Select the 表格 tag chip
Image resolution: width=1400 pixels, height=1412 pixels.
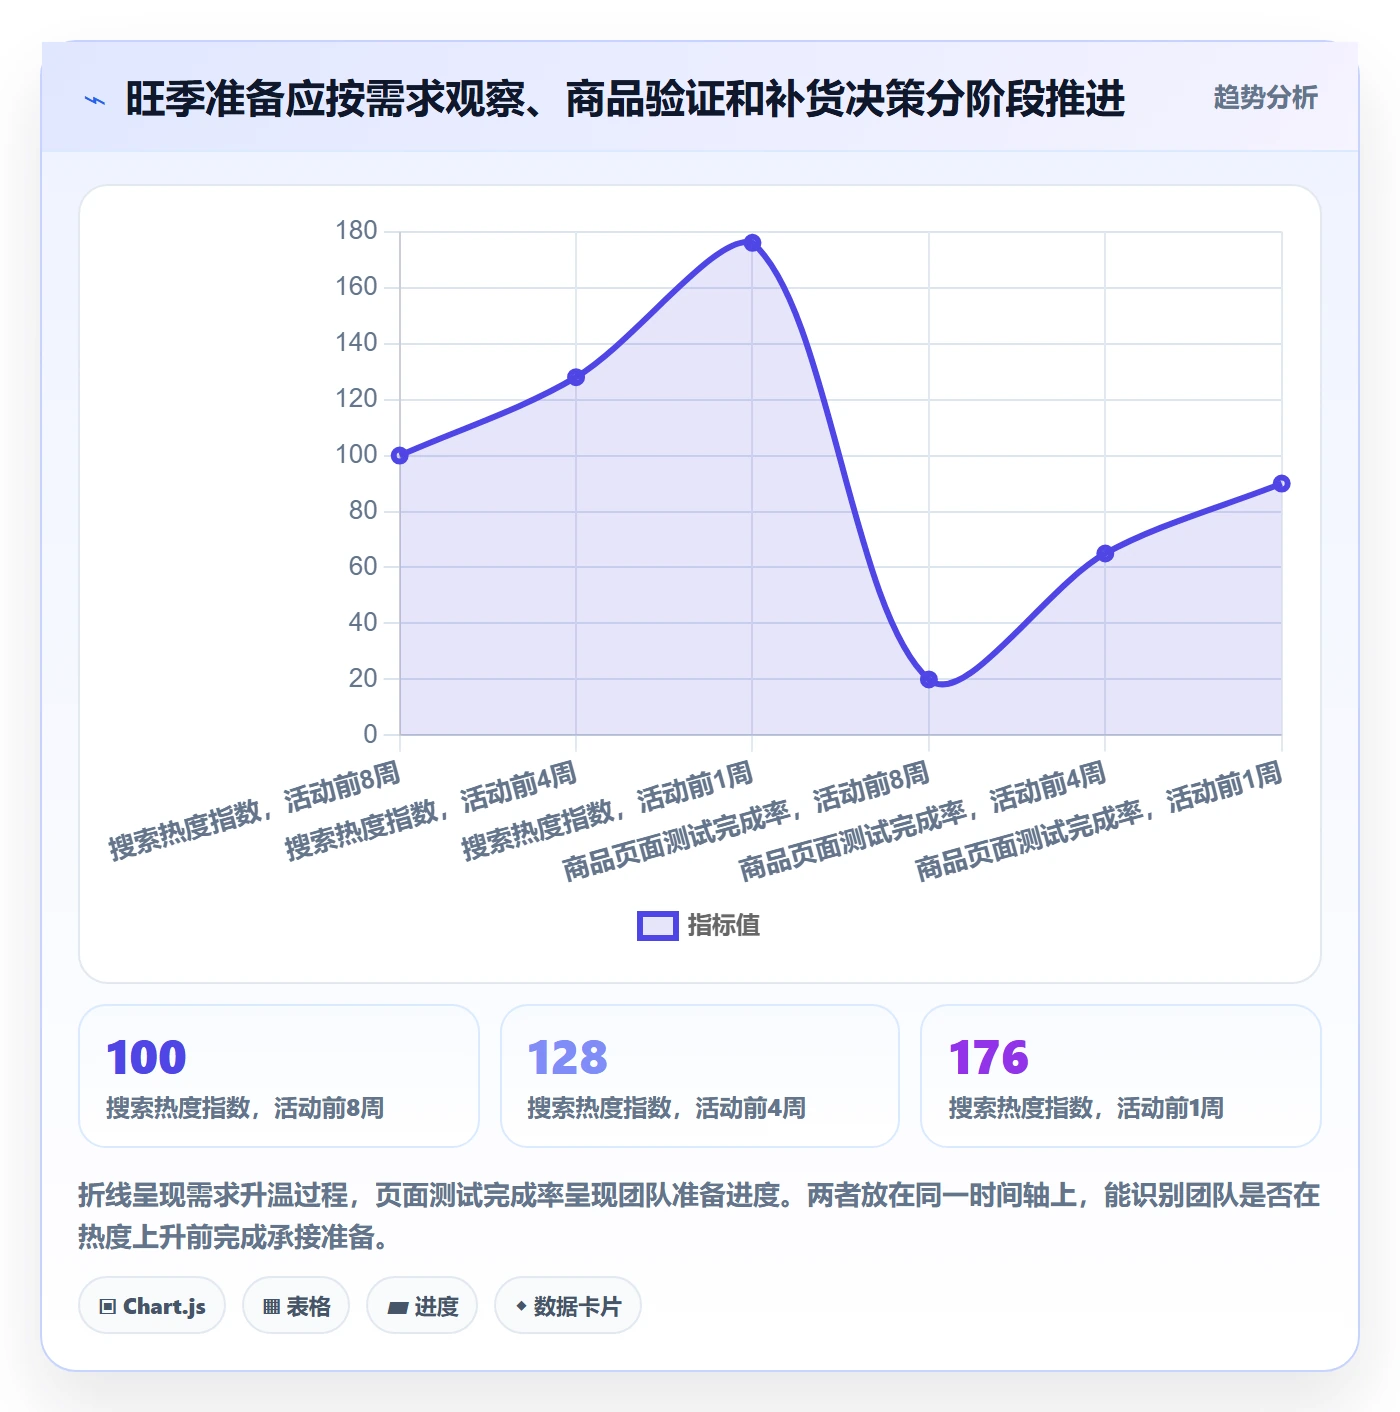click(x=296, y=1305)
